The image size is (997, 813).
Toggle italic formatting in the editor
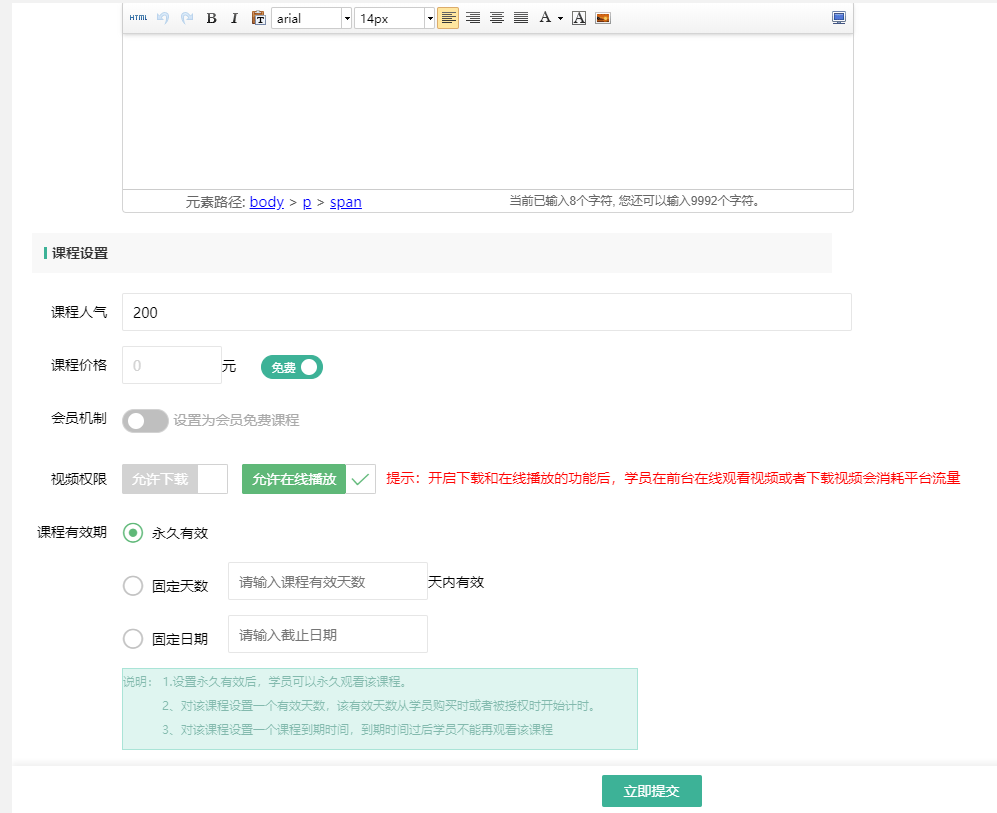tap(234, 18)
